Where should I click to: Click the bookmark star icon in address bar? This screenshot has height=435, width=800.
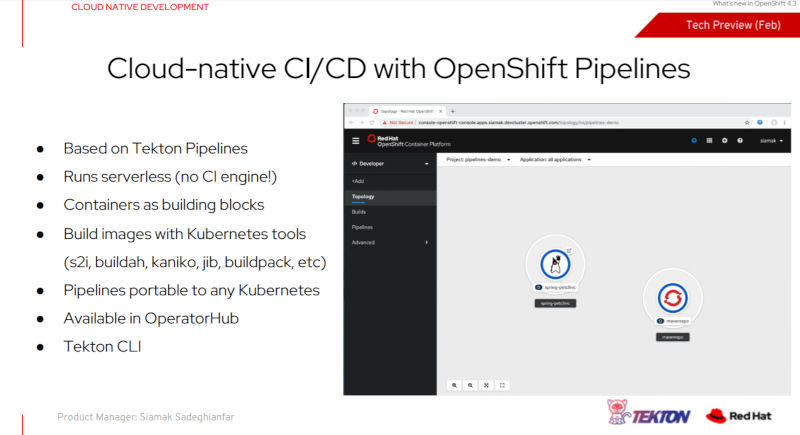click(x=747, y=122)
